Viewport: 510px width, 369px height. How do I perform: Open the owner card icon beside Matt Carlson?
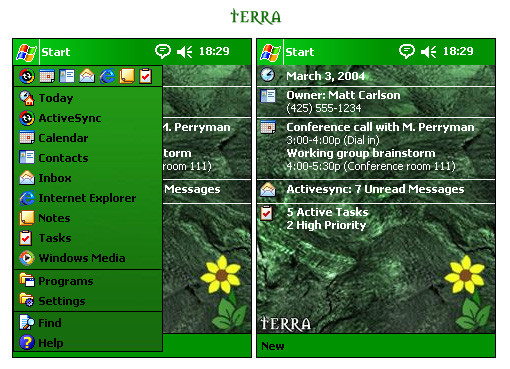coord(268,96)
